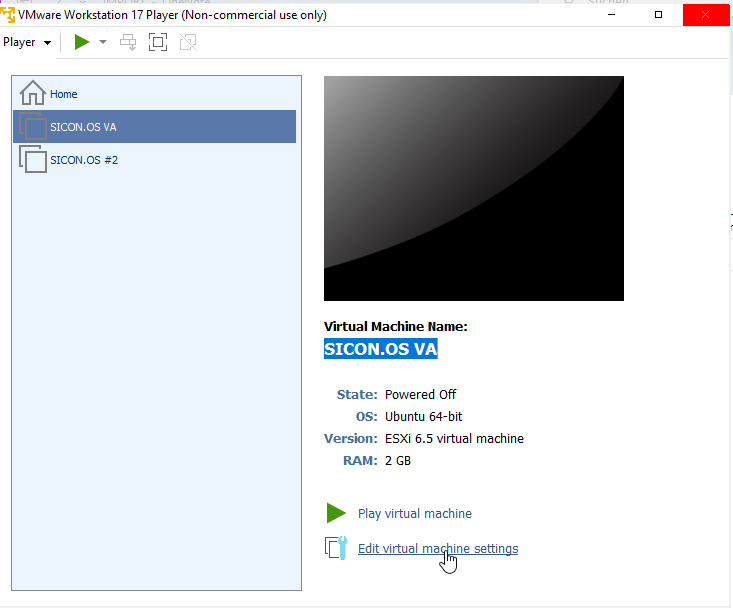Click the highlighted SICON.OS VA name field
The width and height of the screenshot is (733, 608).
tap(381, 349)
